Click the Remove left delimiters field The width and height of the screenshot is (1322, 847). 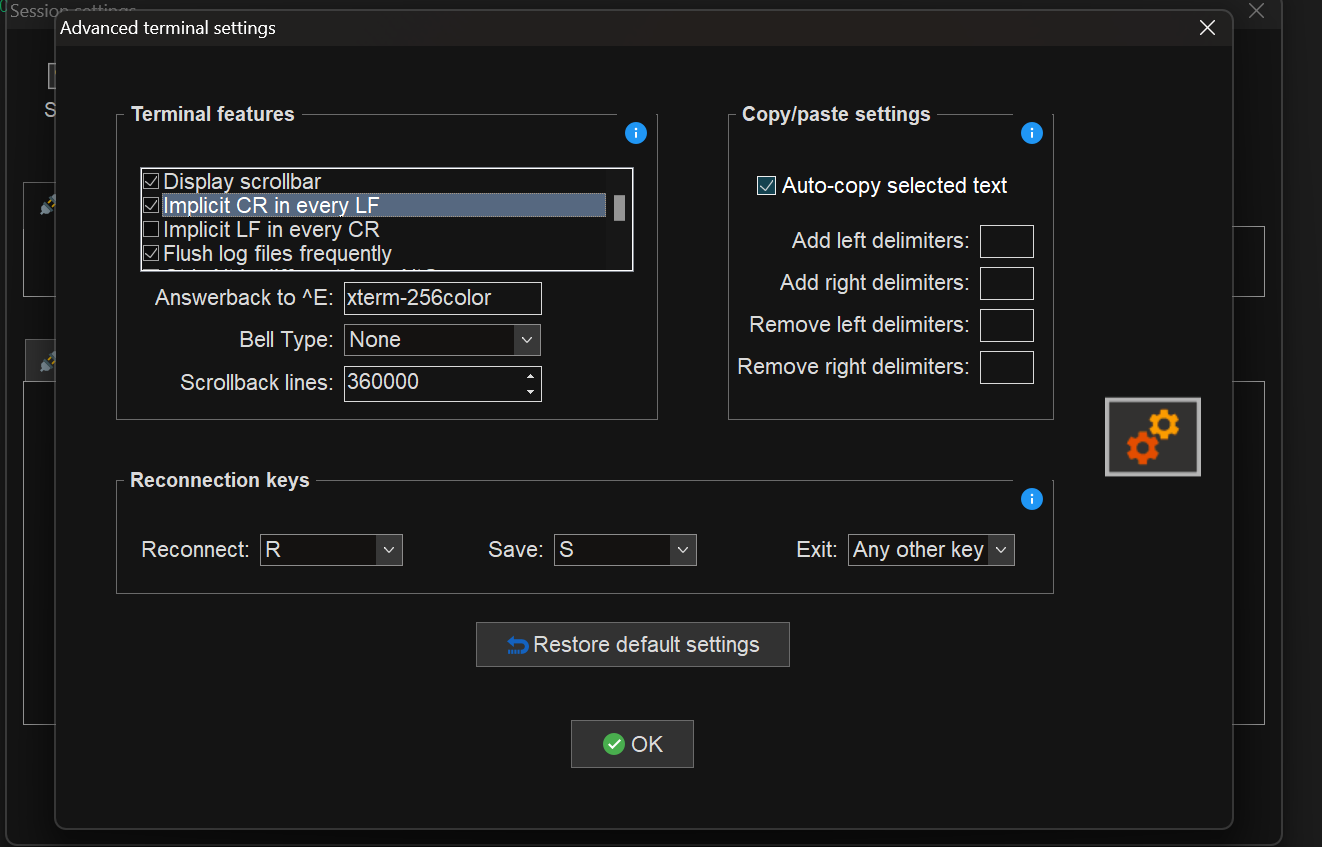[1006, 326]
